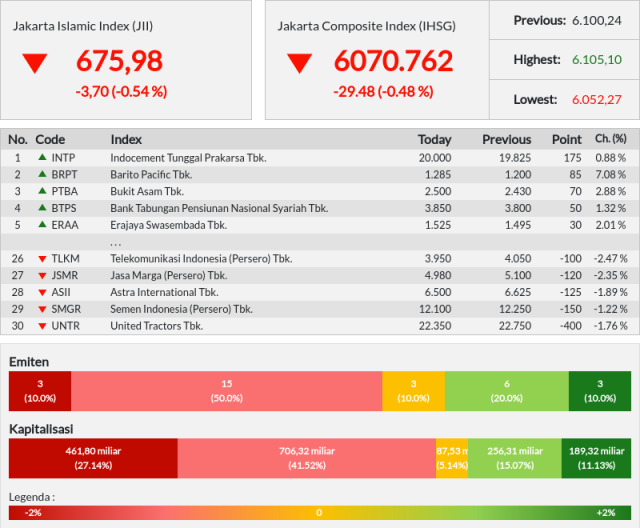Select the yellow Emiten segment 3 (10.0%)
This screenshot has width=640, height=528.
pos(413,391)
